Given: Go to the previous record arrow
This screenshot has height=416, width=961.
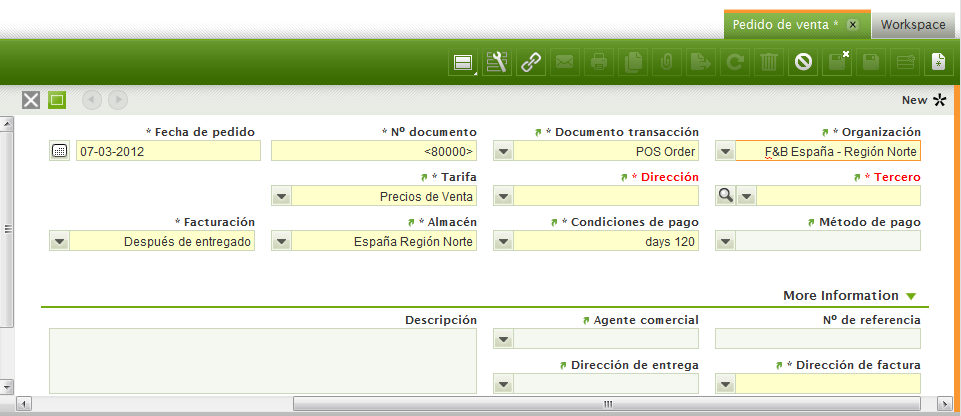Looking at the screenshot, I should [92, 99].
